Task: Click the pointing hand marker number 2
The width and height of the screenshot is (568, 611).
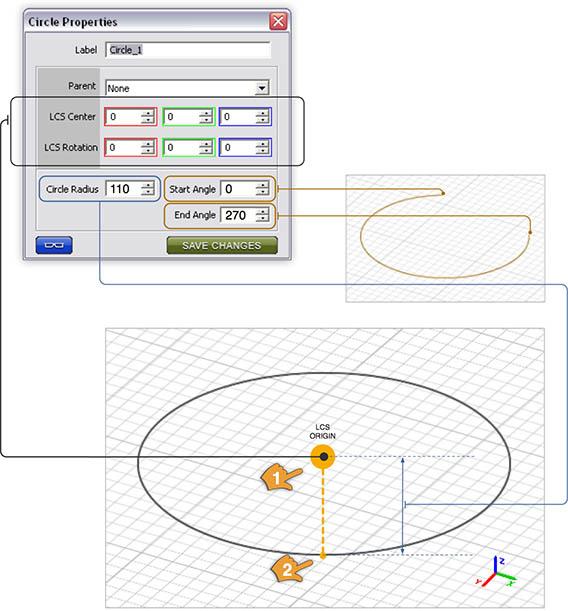Action: tap(292, 569)
